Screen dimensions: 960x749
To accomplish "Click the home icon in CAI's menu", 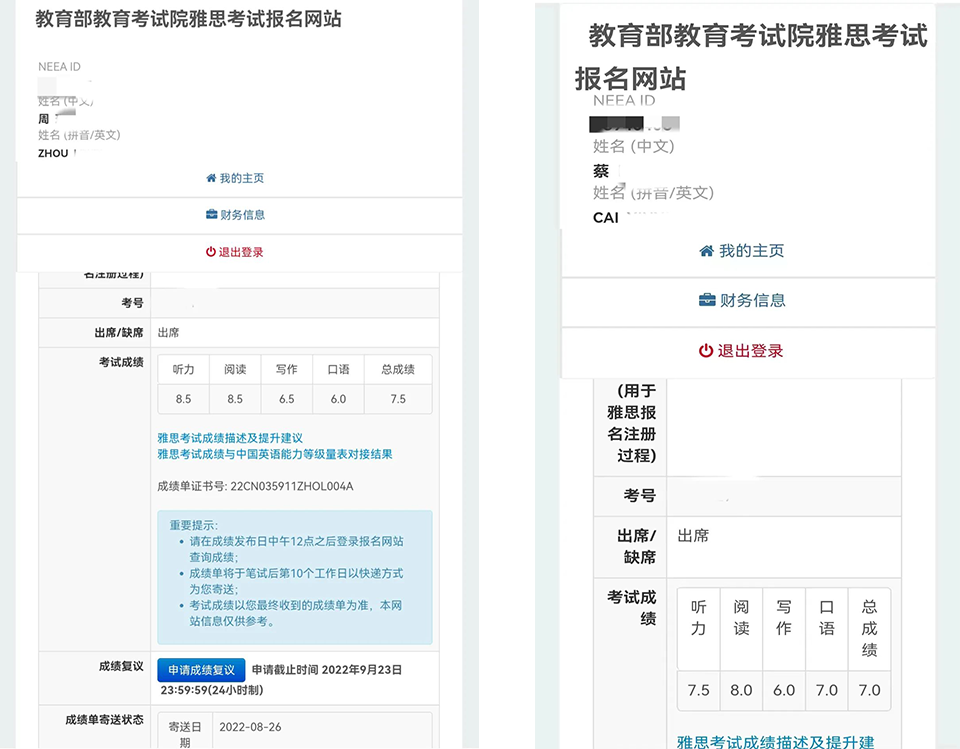I will tap(706, 251).
